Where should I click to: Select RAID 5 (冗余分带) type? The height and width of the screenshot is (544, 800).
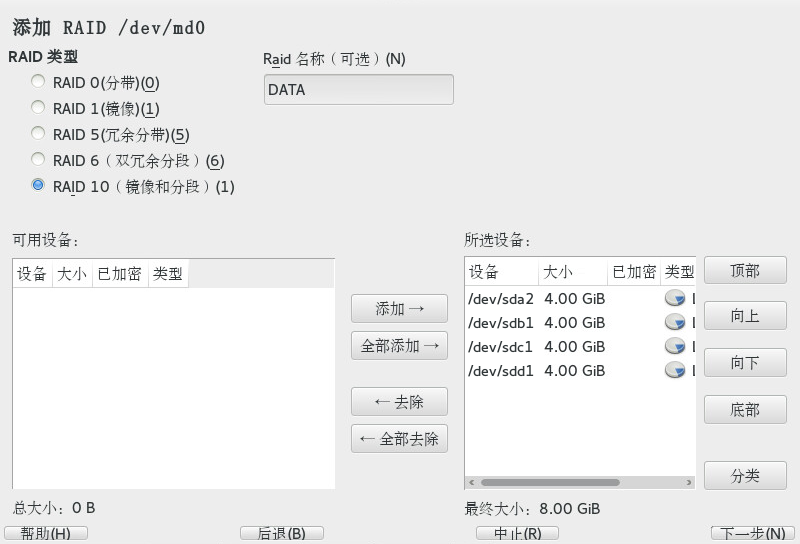point(38,134)
